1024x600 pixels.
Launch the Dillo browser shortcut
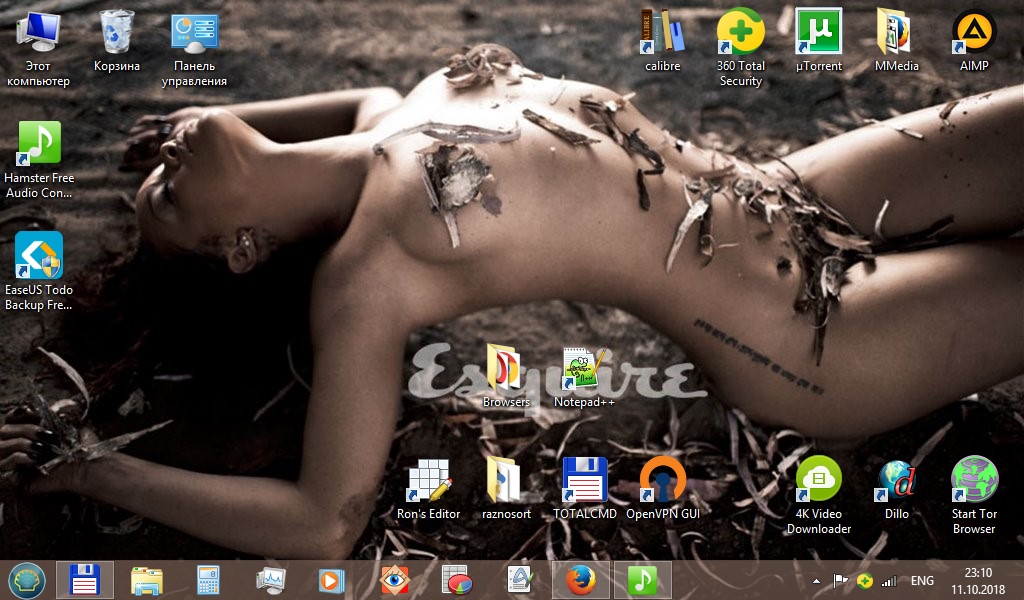tap(896, 488)
